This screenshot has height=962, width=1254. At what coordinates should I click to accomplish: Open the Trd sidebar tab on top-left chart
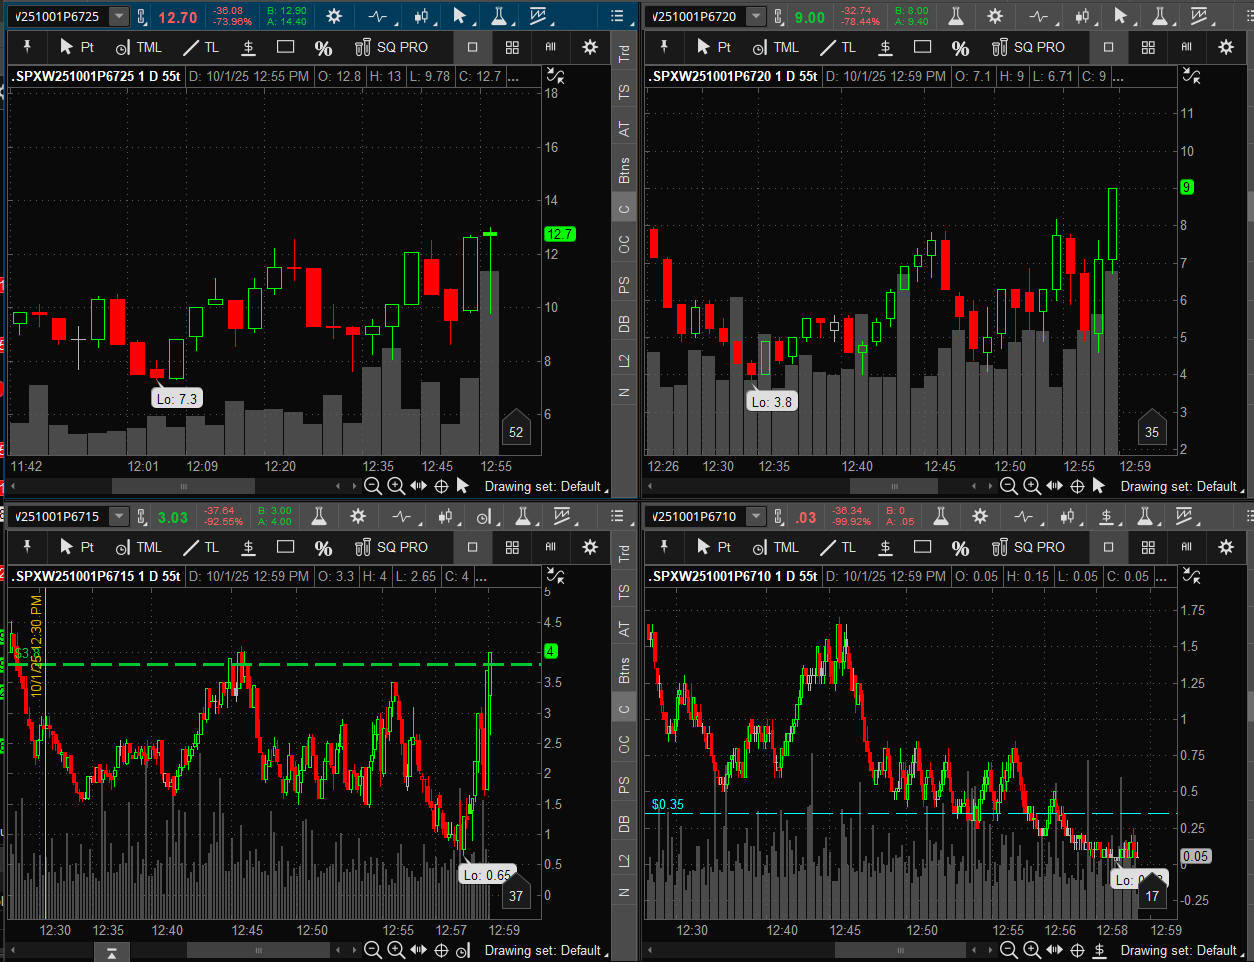pyautogui.click(x=624, y=54)
